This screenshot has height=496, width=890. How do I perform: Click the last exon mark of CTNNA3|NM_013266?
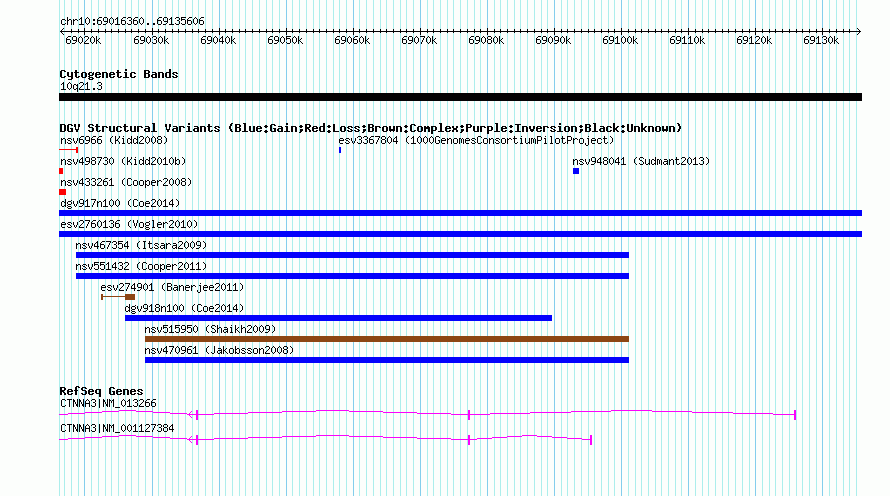(x=795, y=415)
